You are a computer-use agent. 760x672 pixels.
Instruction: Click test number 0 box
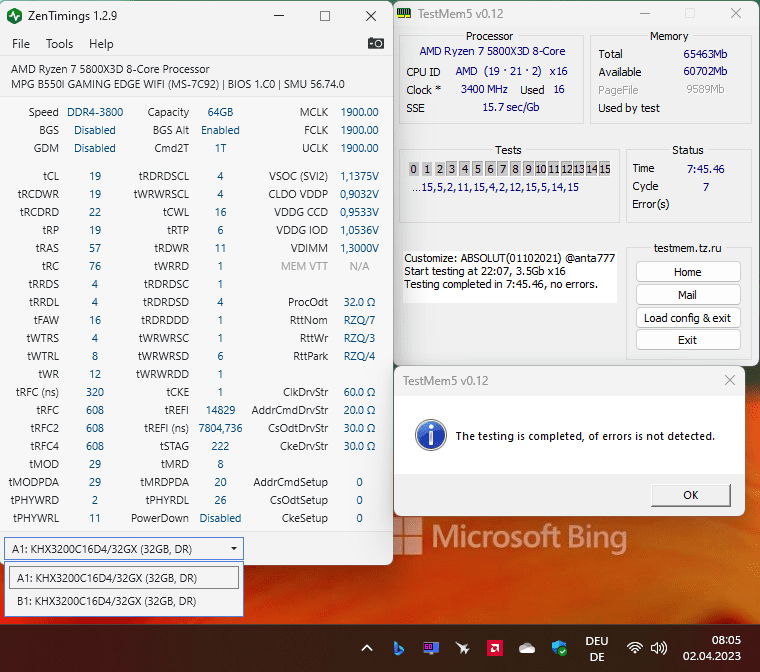413,169
